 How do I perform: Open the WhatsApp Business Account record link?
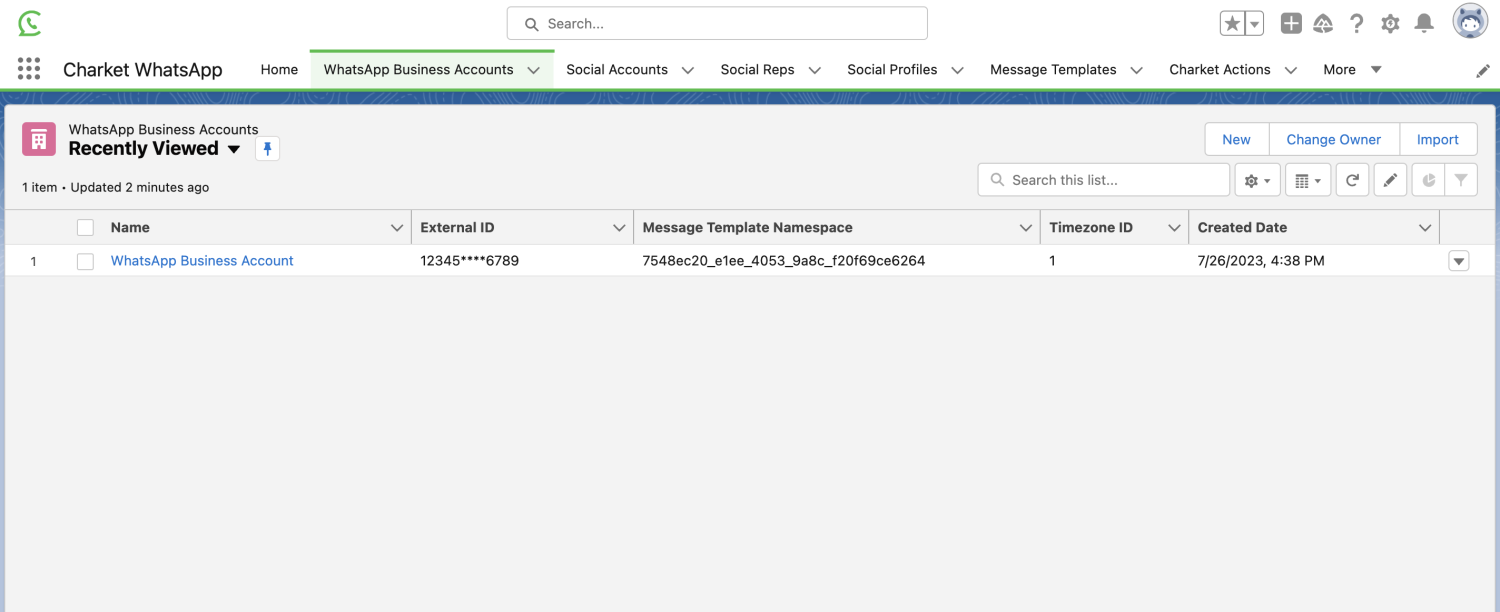pyautogui.click(x=202, y=261)
